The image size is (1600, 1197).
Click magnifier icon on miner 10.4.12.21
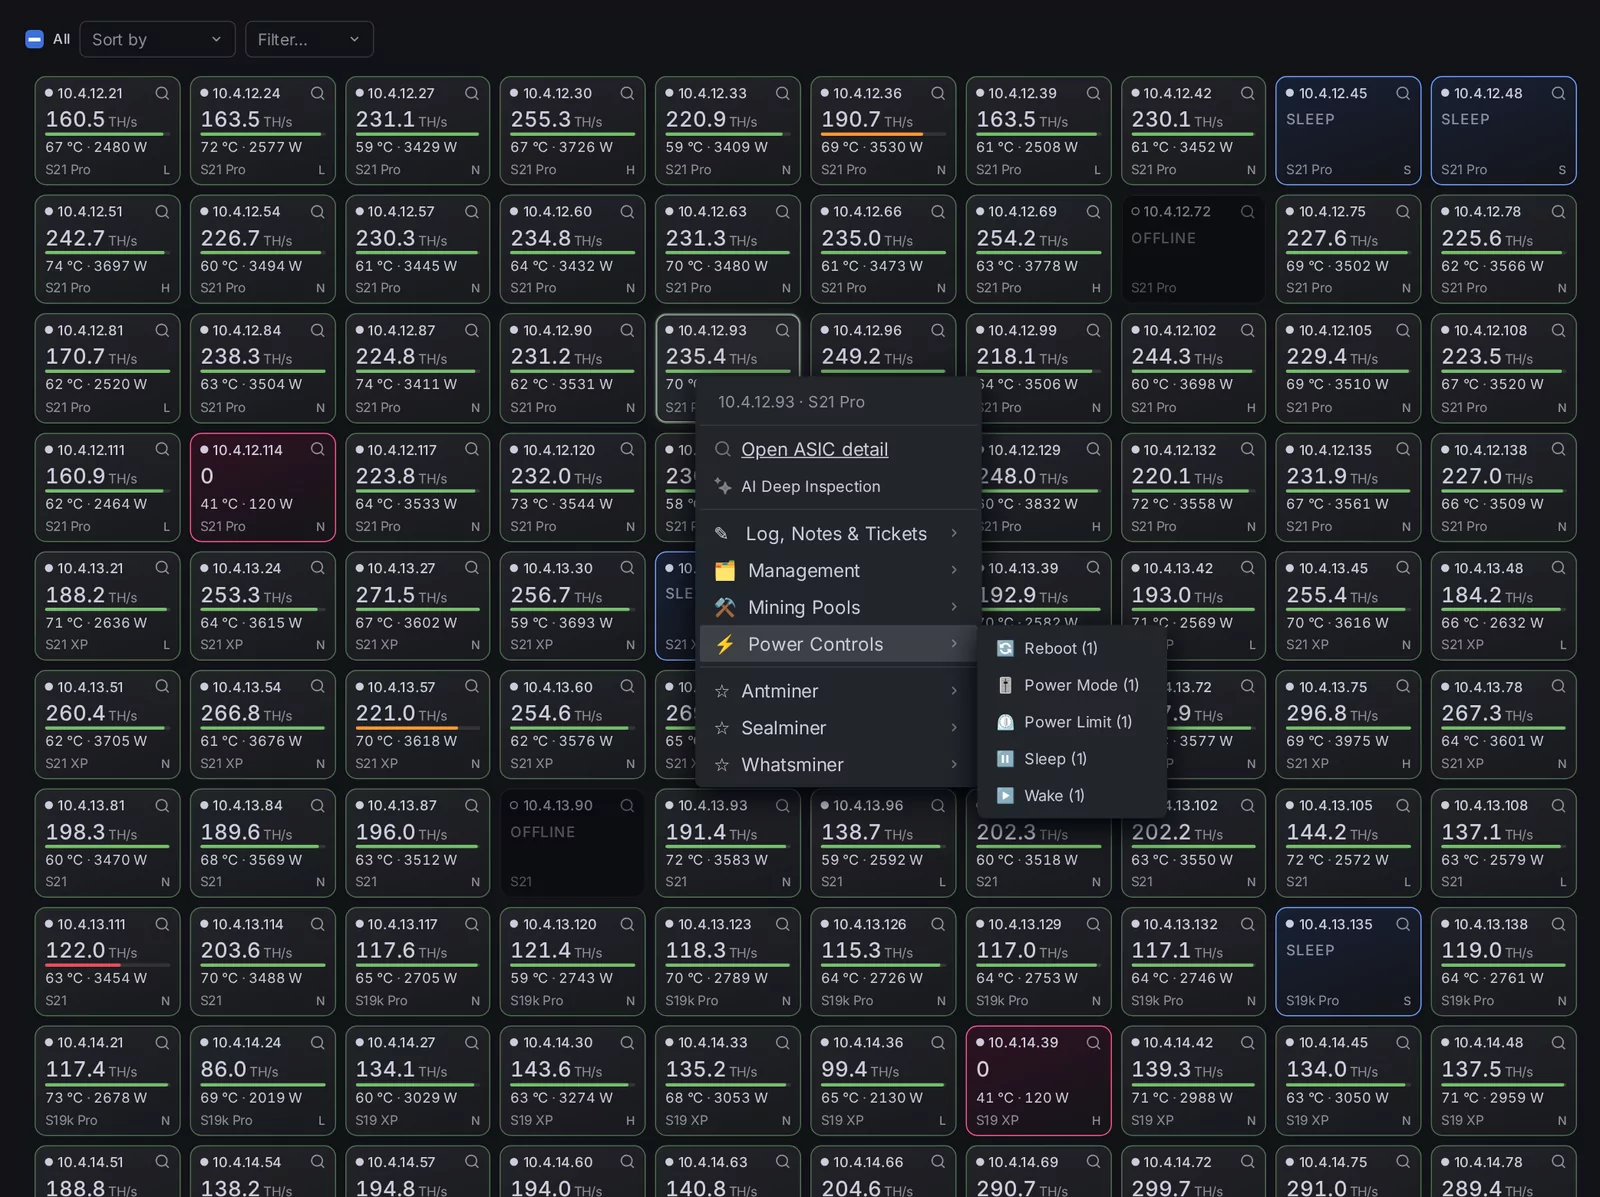click(x=162, y=93)
